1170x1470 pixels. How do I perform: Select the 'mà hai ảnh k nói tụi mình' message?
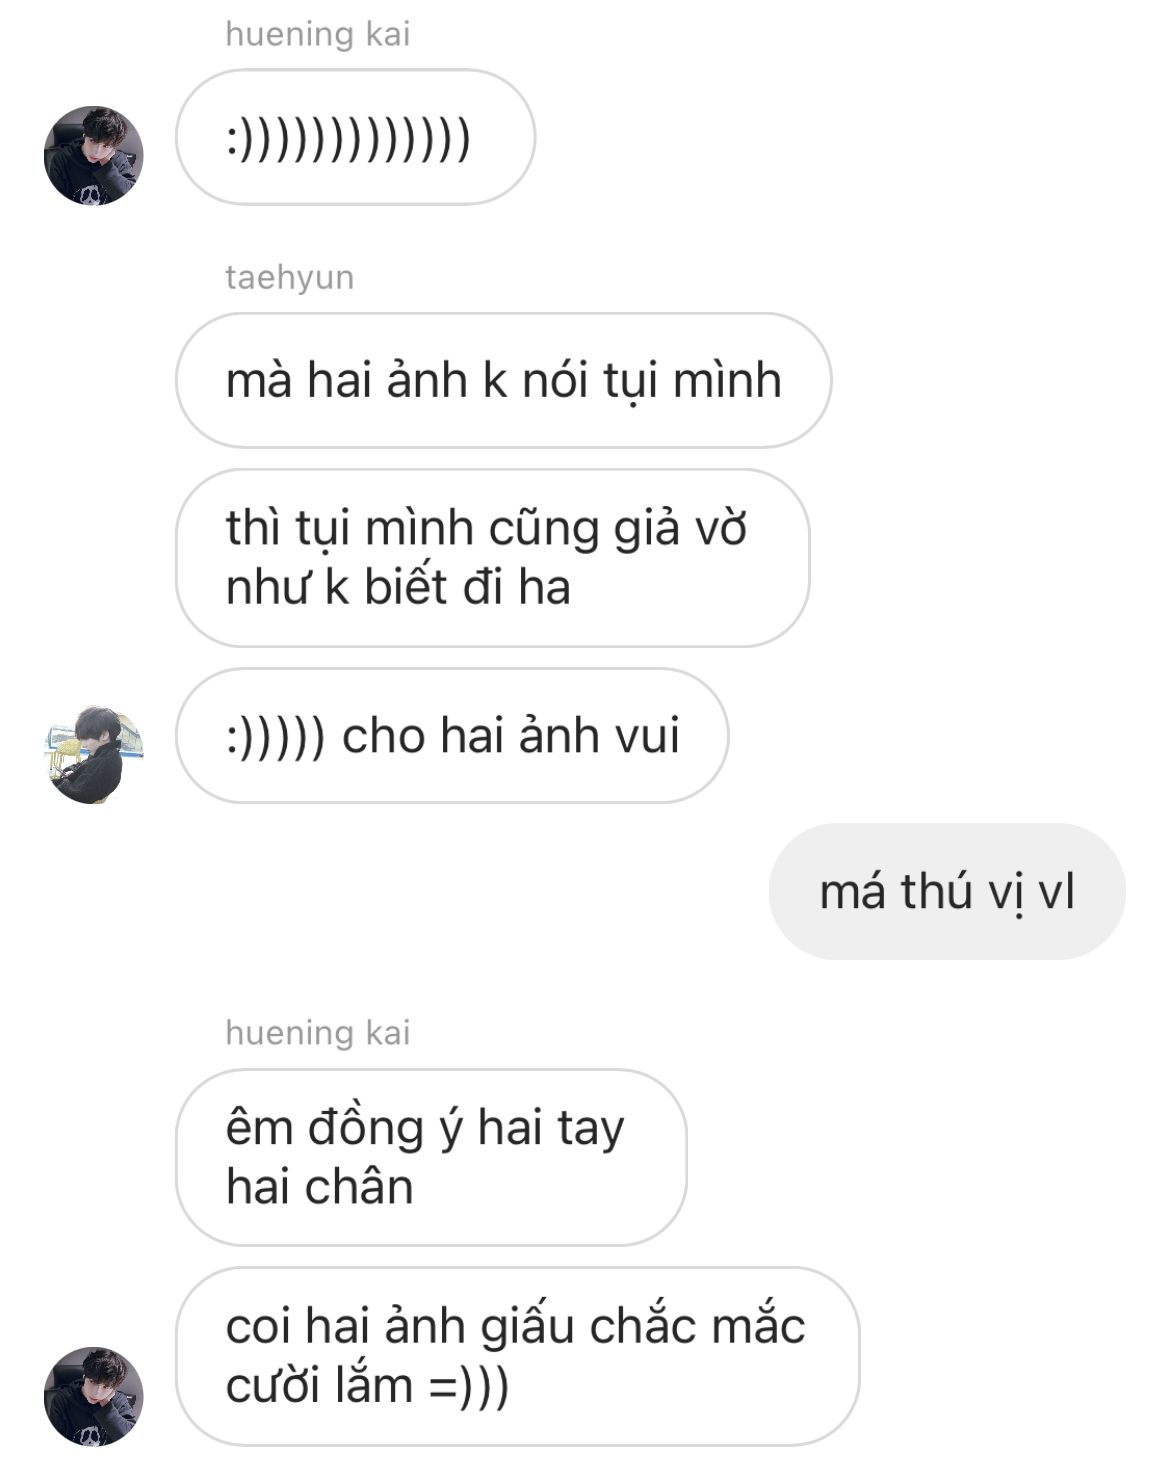tap(504, 380)
